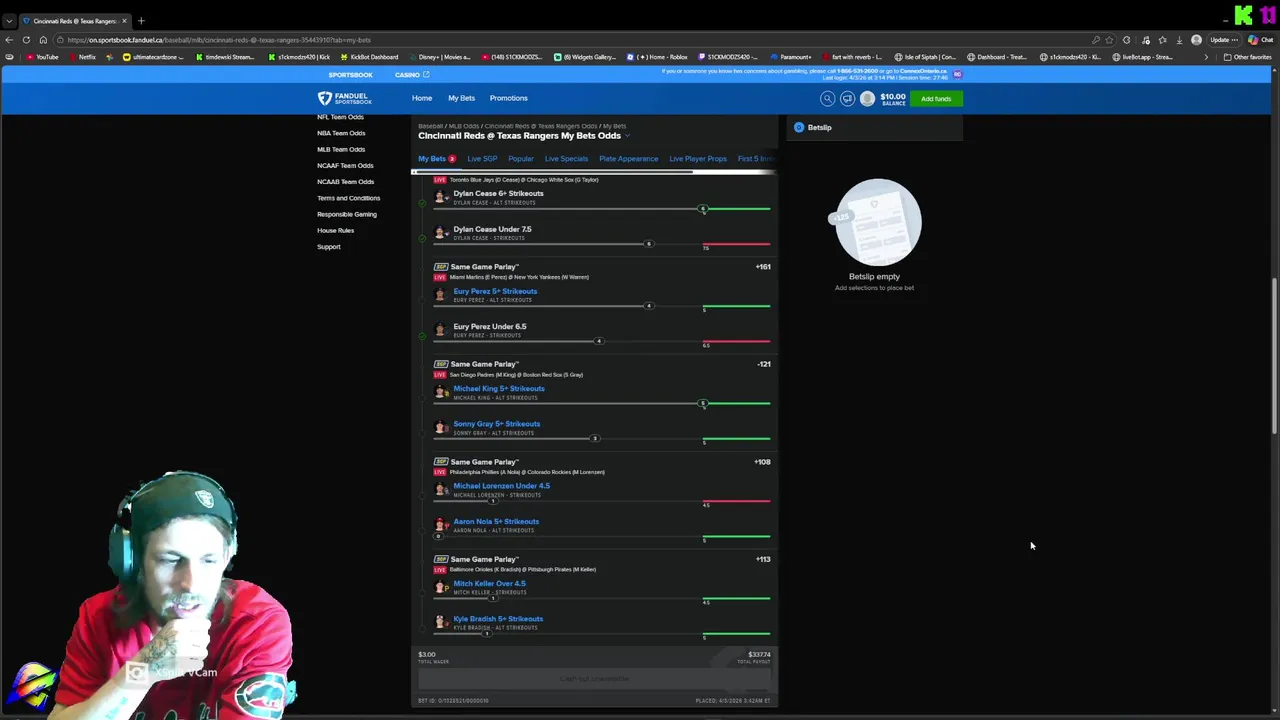
Task: Switch to the Live Specials tab
Action: [x=566, y=159]
